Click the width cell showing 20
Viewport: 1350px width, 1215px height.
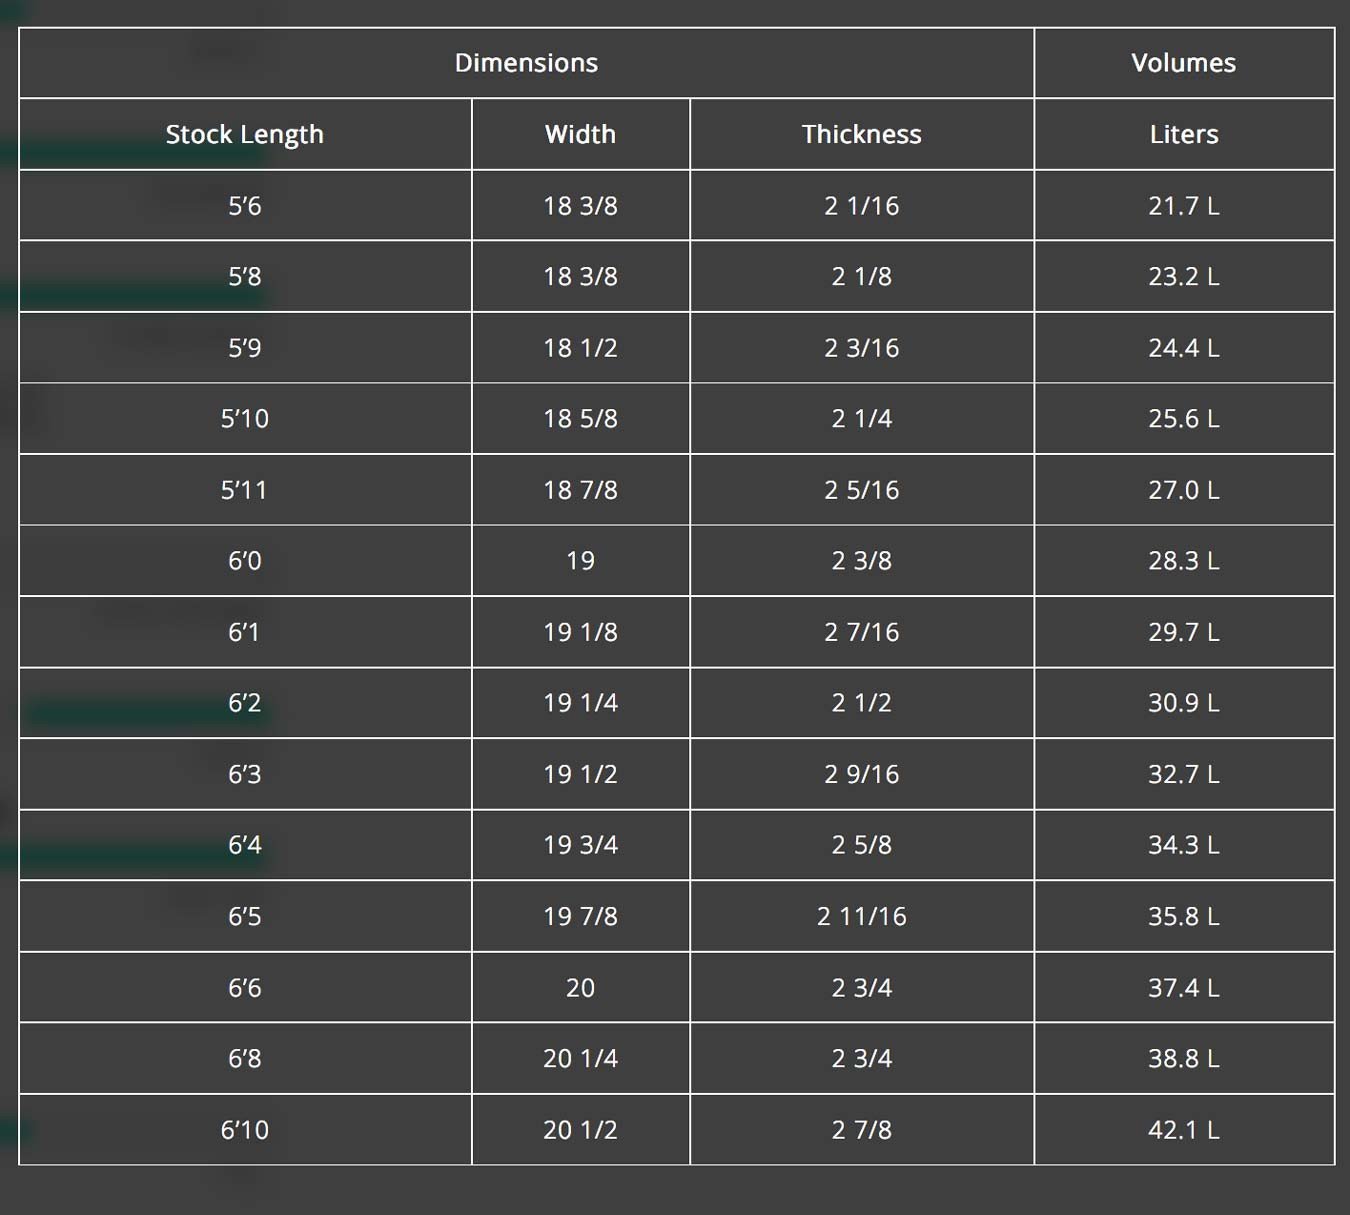[580, 987]
